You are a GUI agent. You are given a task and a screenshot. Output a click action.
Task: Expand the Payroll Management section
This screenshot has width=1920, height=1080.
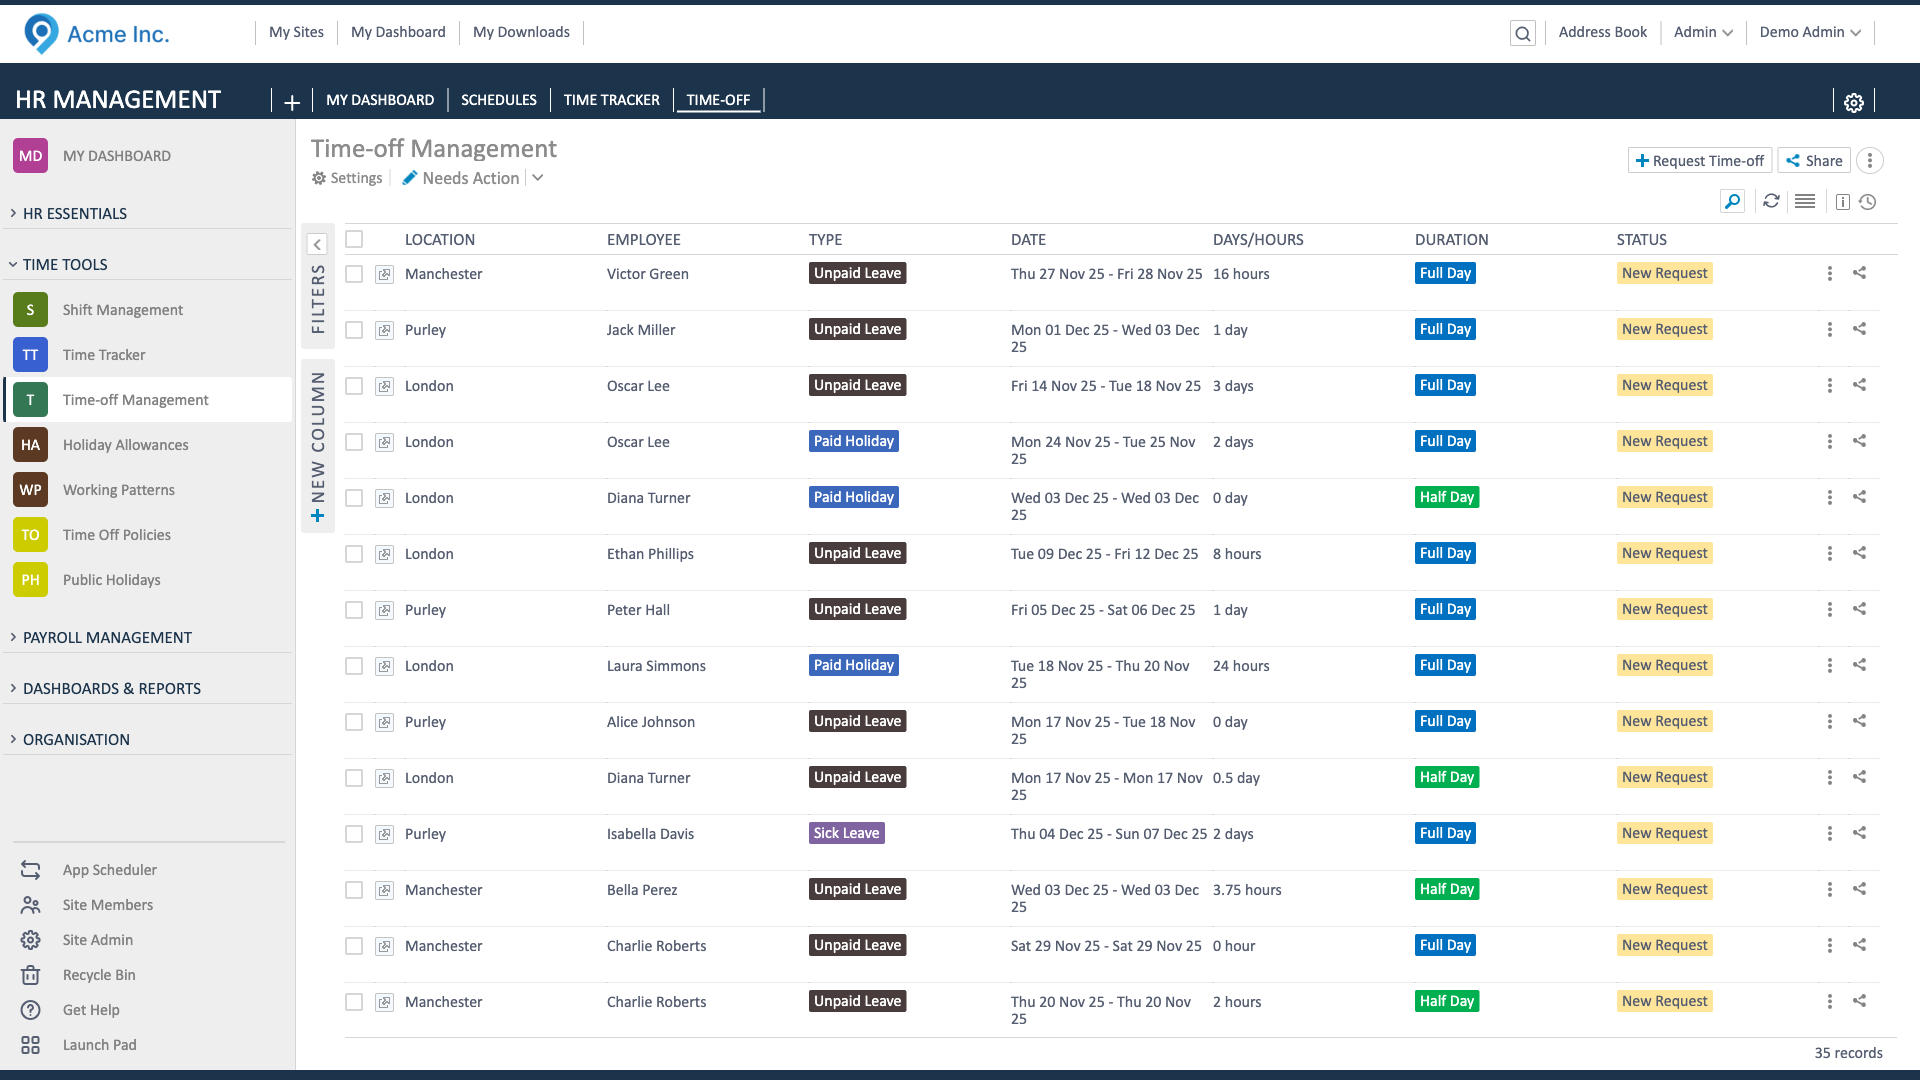tap(107, 637)
